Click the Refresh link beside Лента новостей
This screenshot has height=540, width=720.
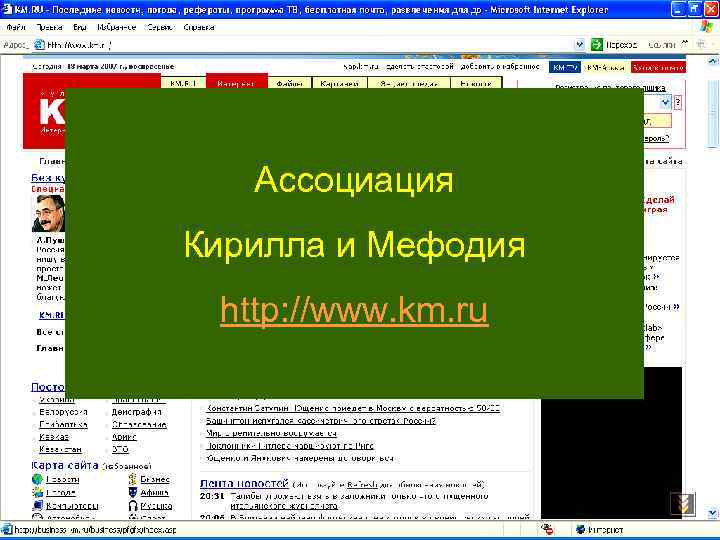click(362, 484)
